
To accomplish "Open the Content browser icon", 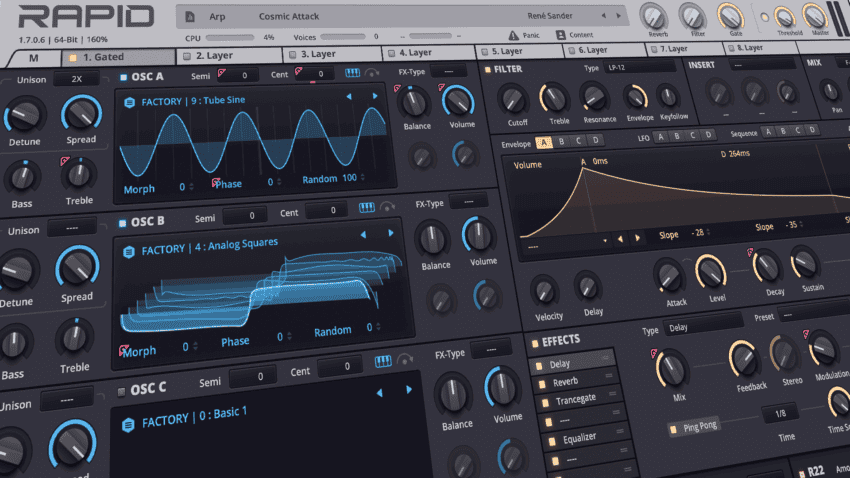I will (x=560, y=36).
